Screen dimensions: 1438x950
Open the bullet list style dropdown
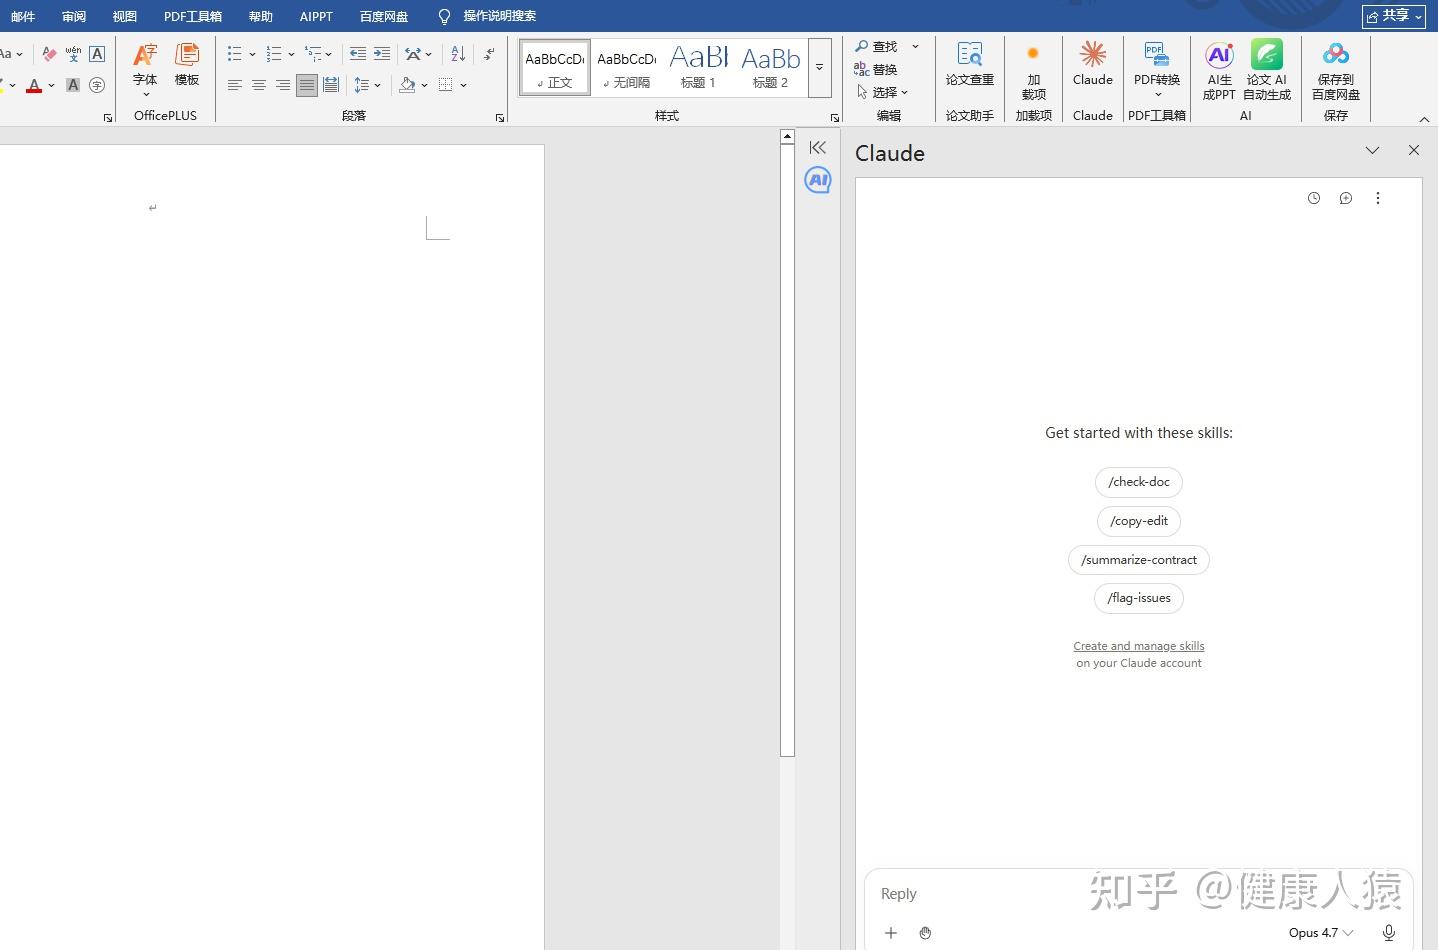coord(252,55)
